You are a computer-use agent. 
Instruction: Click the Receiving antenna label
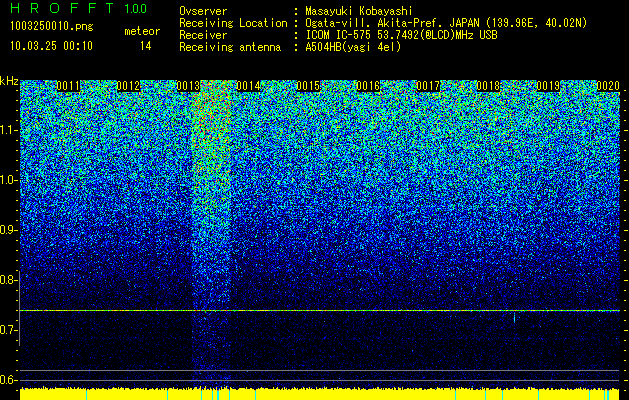coord(230,47)
